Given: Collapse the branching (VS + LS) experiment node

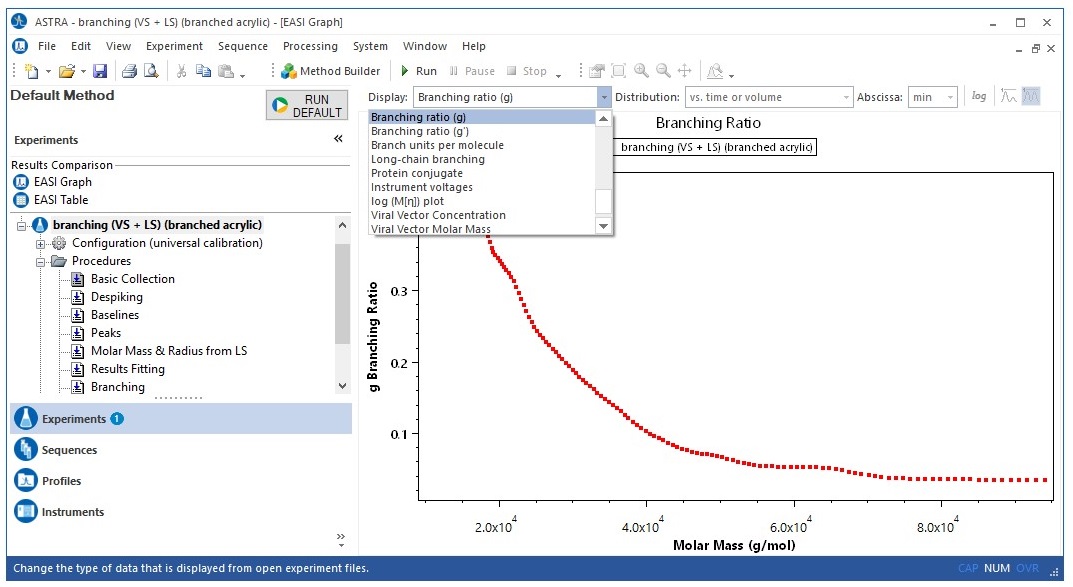Looking at the screenshot, I should tap(21, 225).
